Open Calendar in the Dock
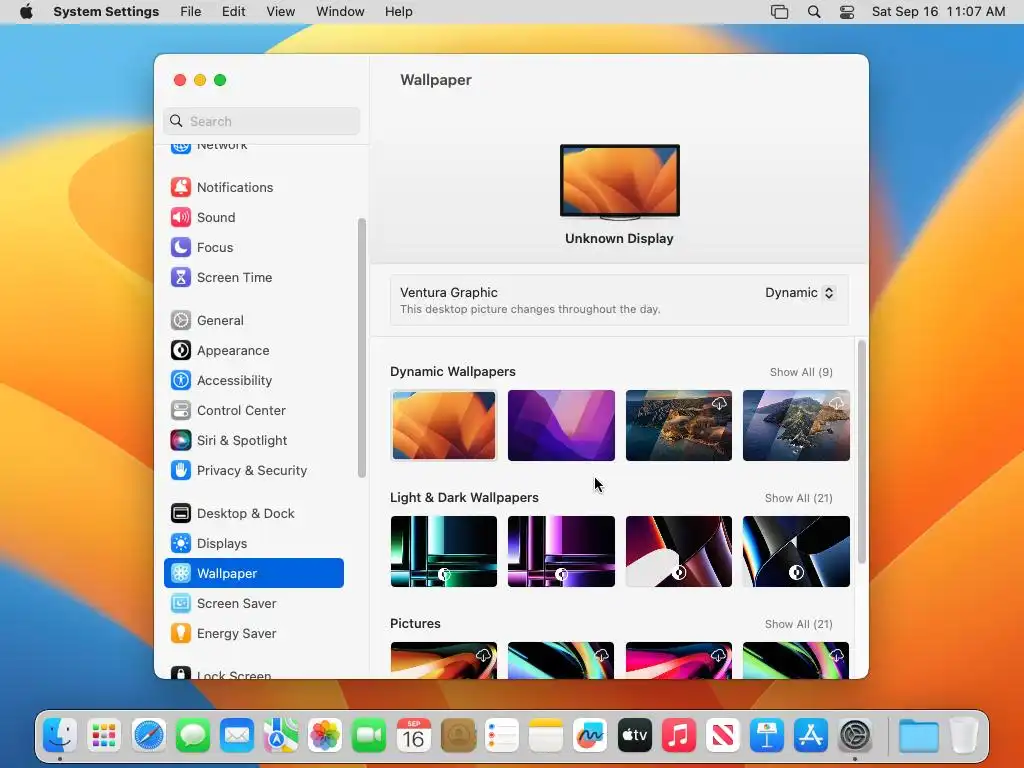This screenshot has width=1024, height=768. click(413, 735)
